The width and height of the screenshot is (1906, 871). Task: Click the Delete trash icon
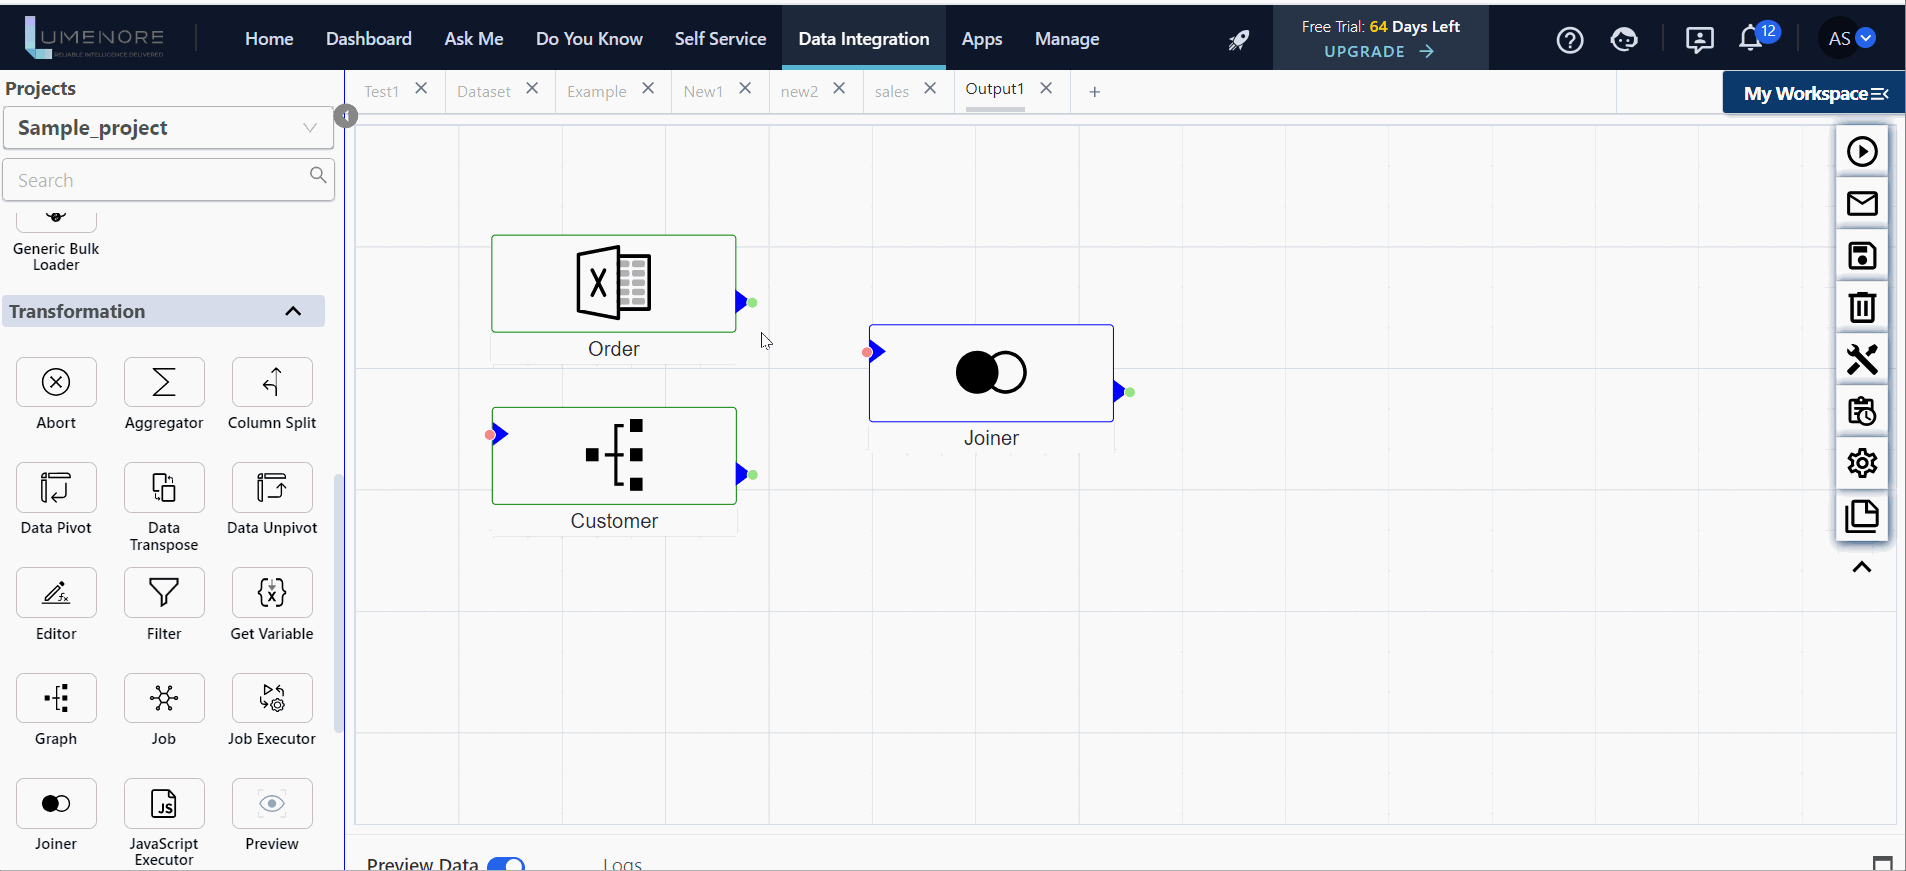click(1861, 308)
